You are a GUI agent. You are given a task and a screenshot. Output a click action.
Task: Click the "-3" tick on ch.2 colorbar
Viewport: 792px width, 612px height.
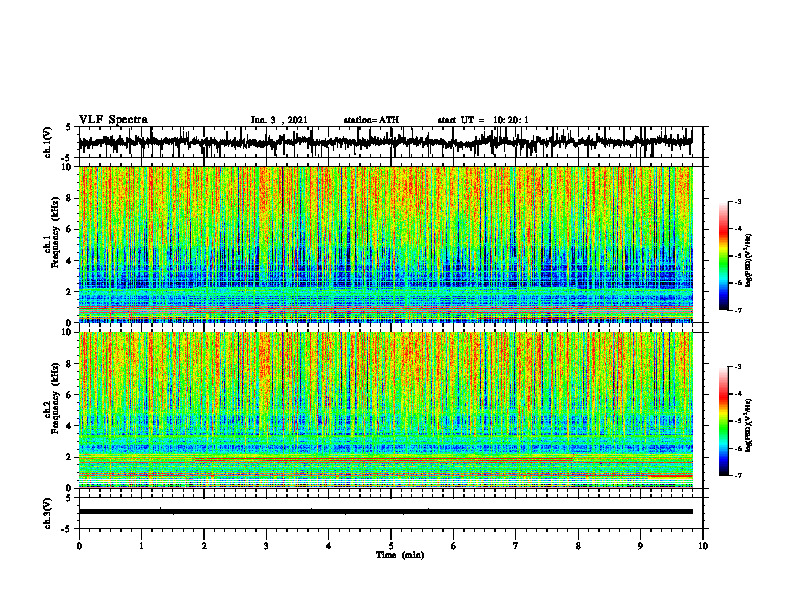click(738, 367)
